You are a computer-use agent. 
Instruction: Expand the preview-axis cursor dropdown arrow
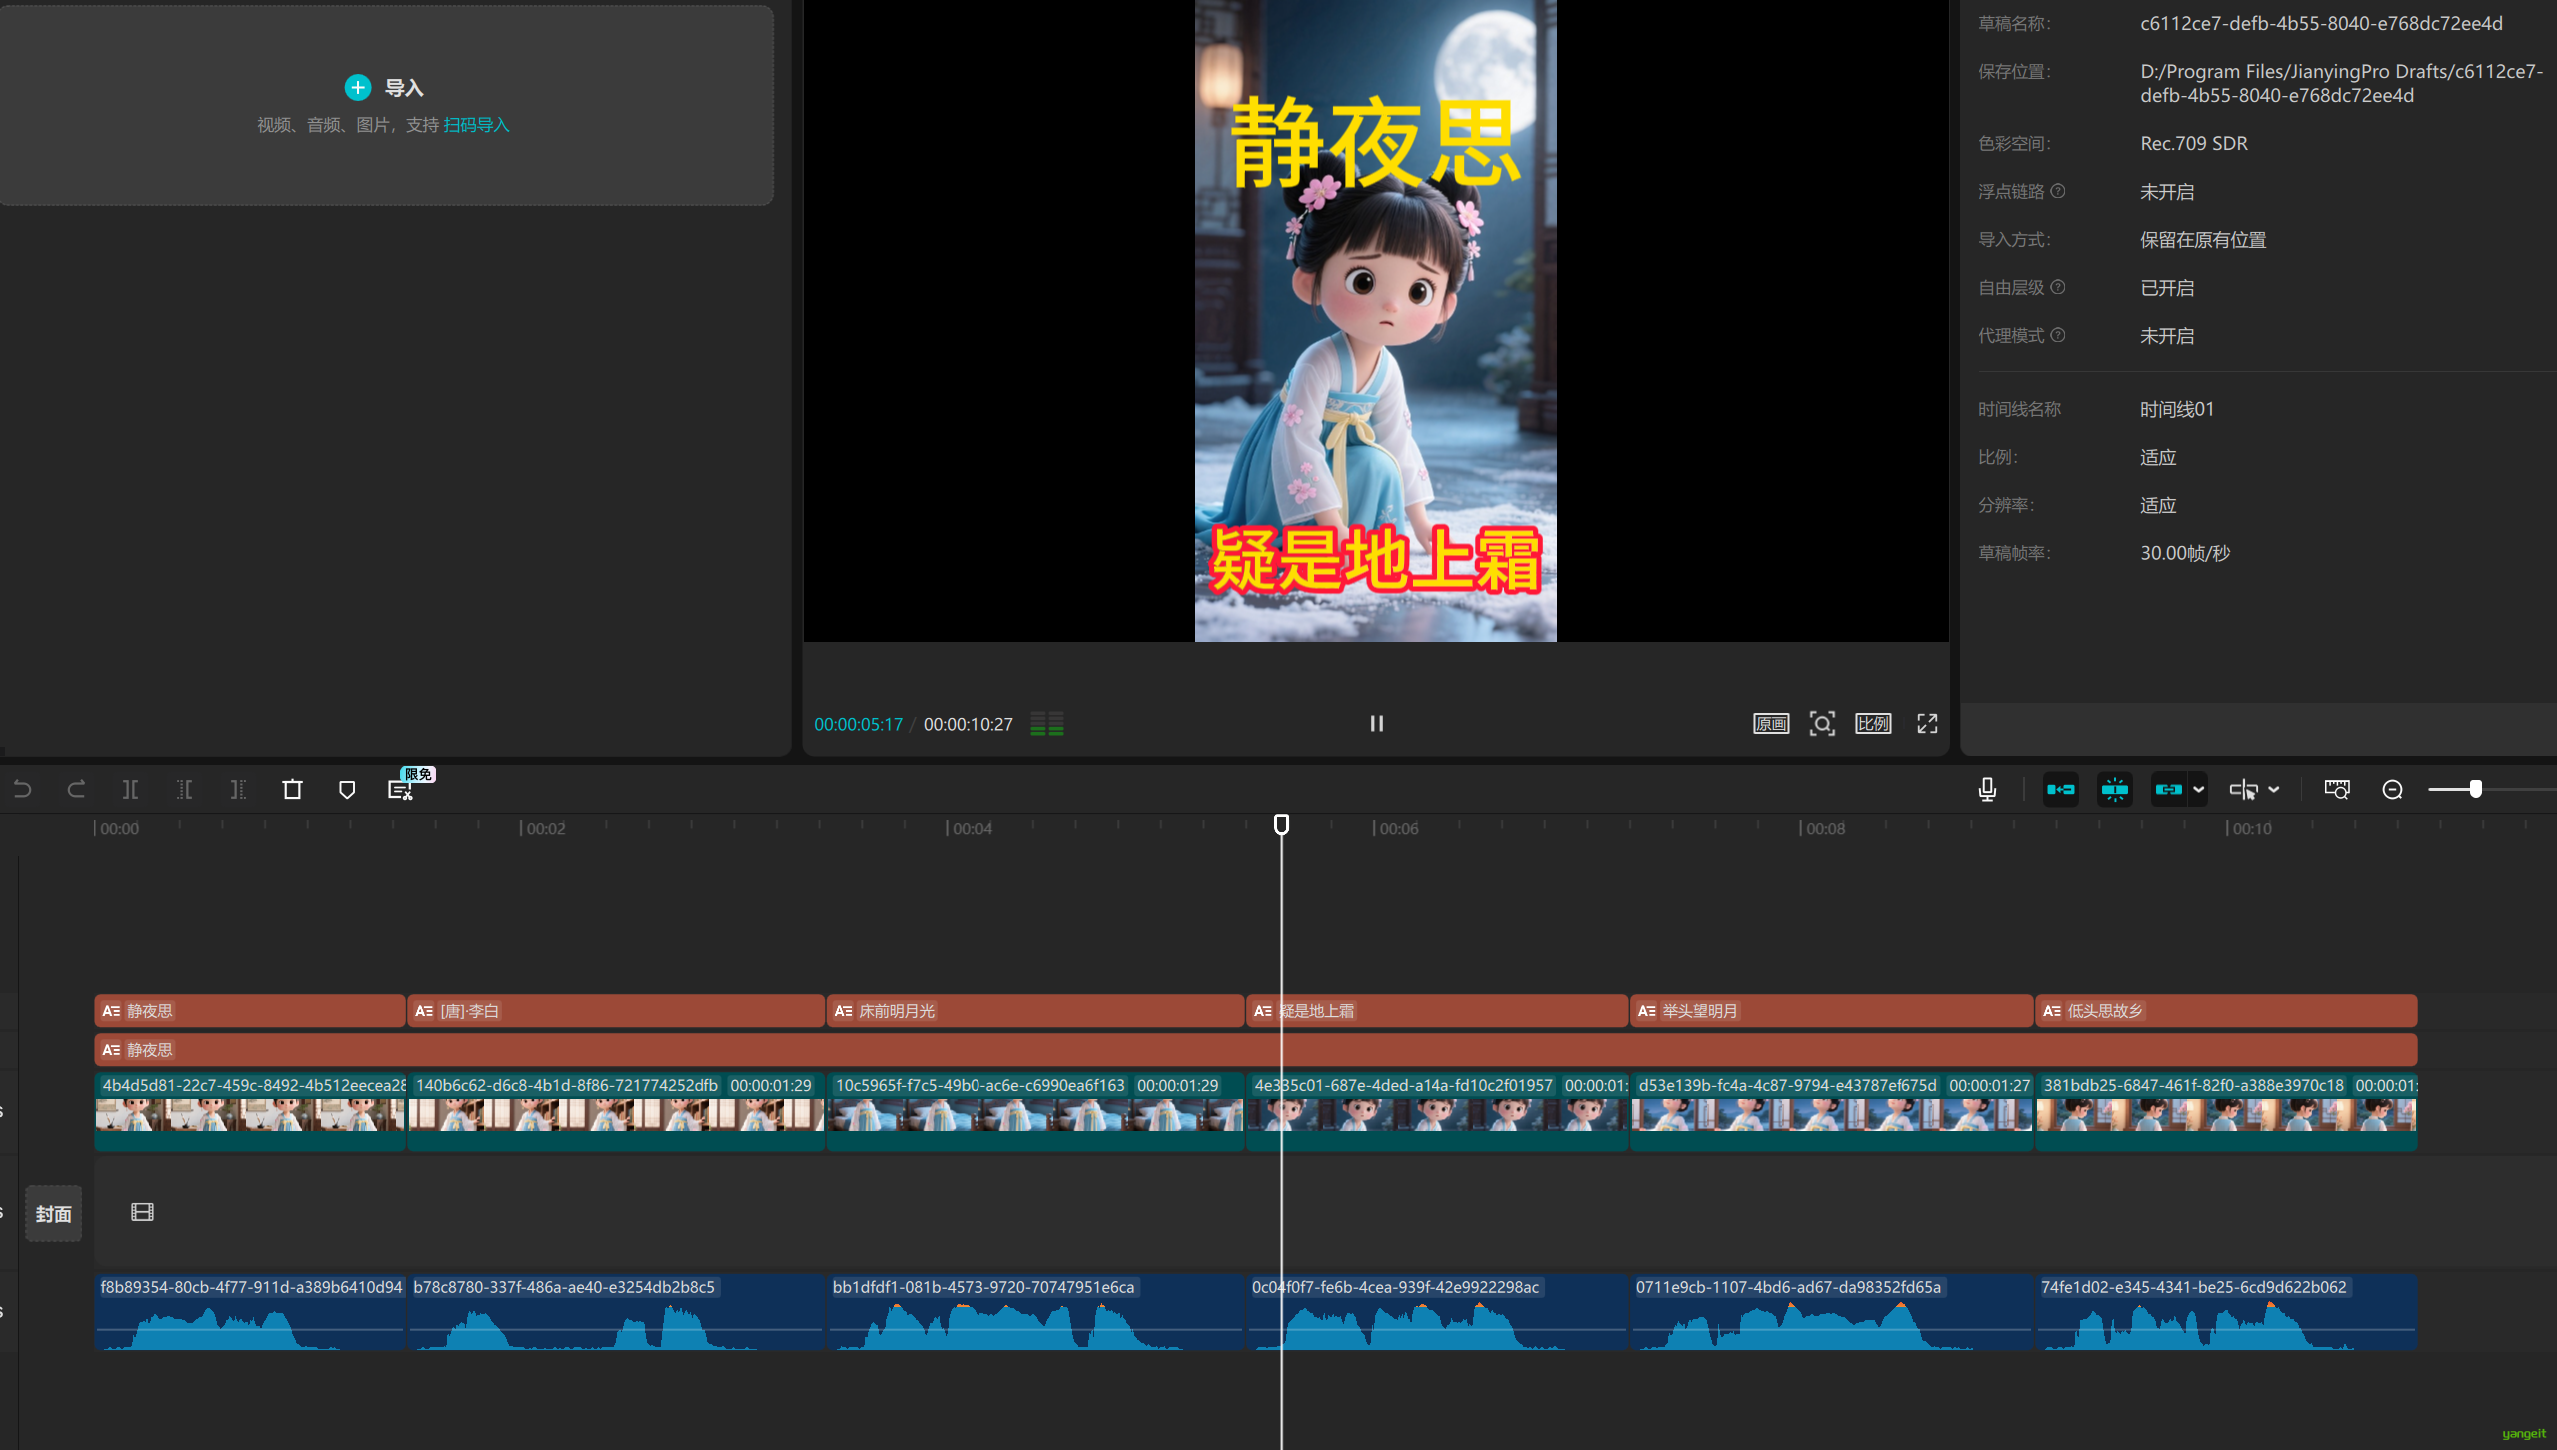[x=2274, y=789]
